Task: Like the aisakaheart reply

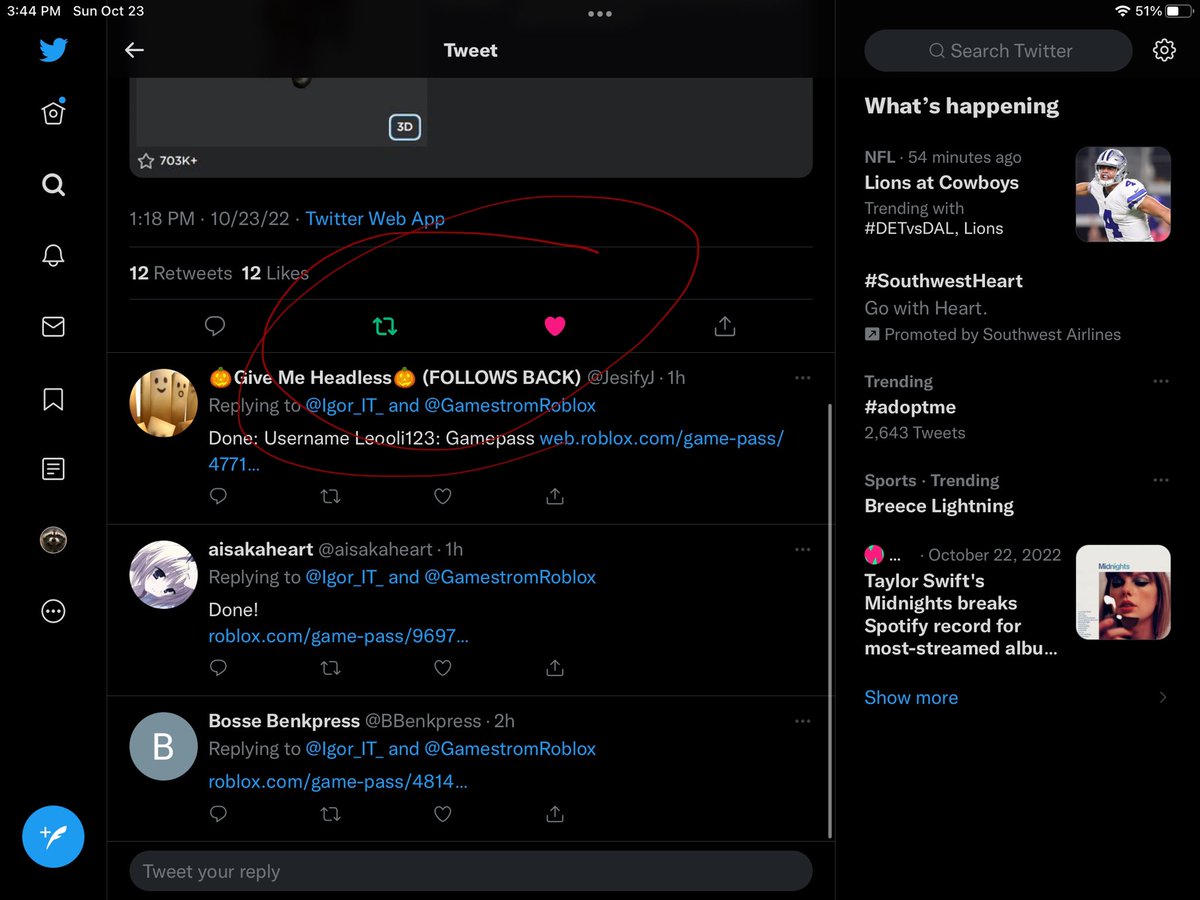Action: [x=442, y=667]
